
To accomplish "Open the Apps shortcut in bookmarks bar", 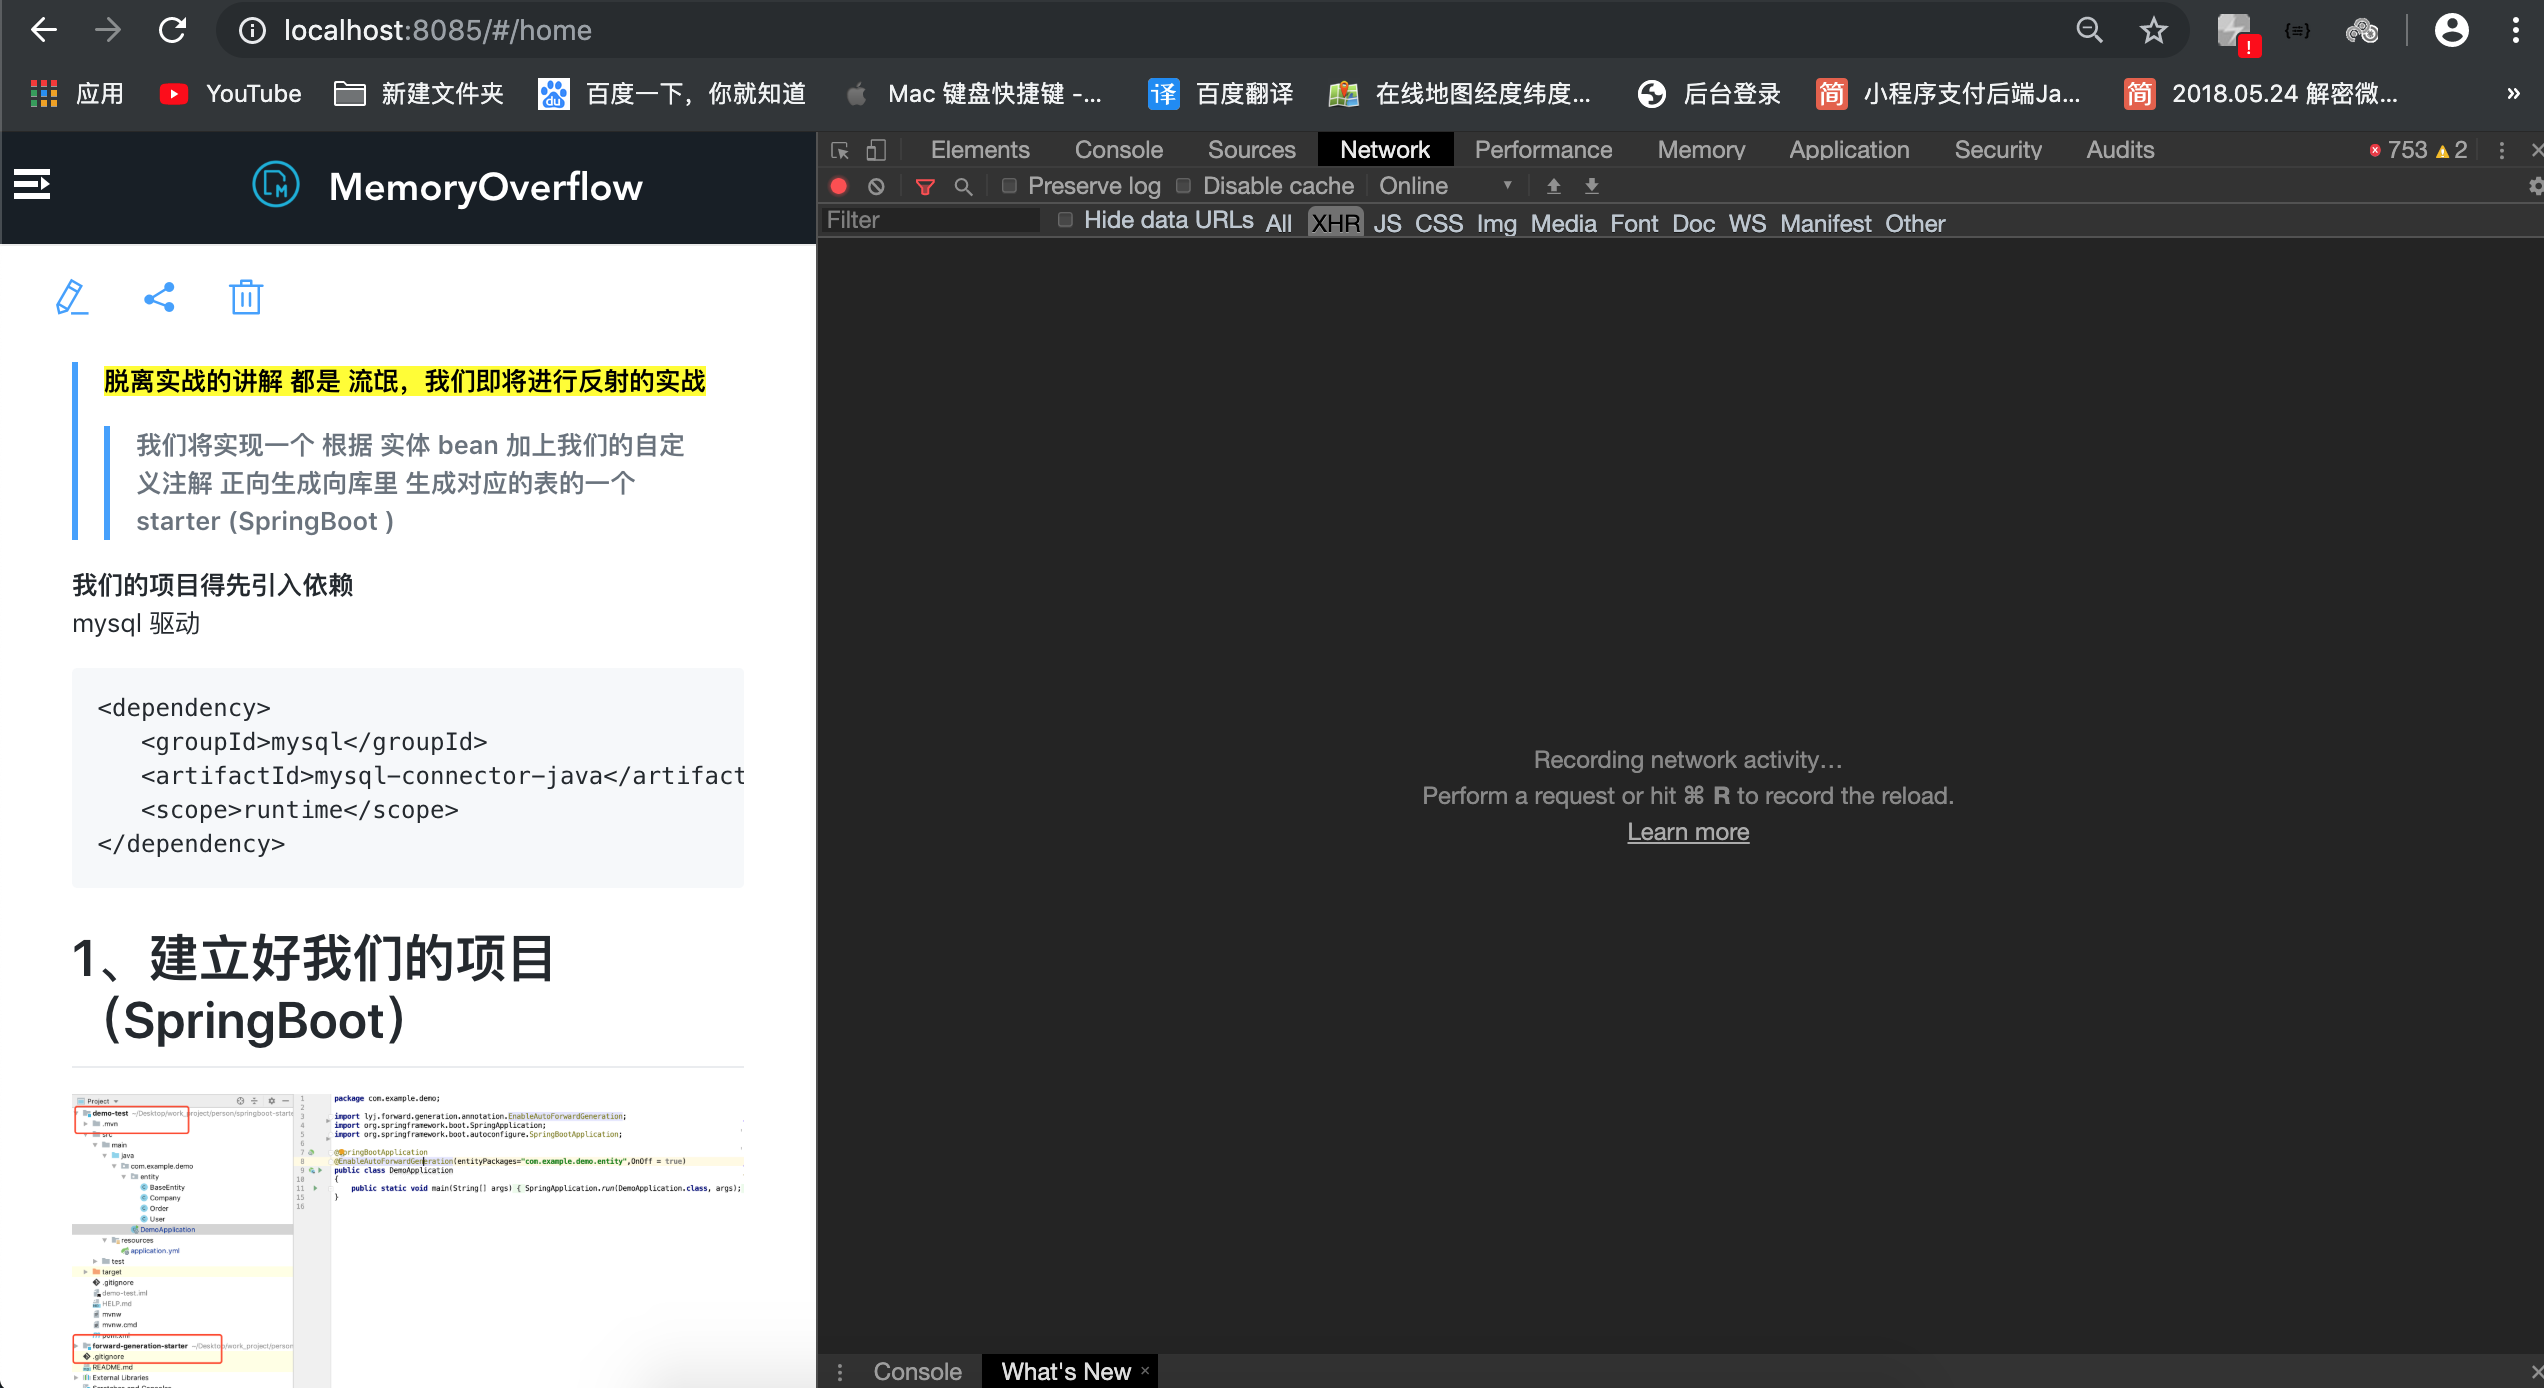I will pyautogui.click(x=77, y=94).
